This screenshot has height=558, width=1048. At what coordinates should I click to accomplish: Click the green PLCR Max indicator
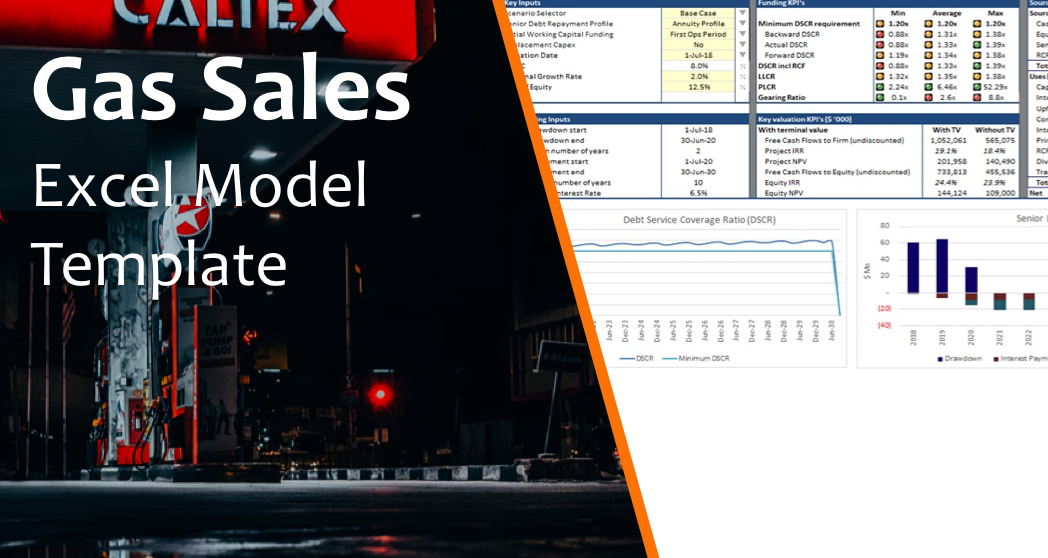pyautogui.click(x=977, y=87)
